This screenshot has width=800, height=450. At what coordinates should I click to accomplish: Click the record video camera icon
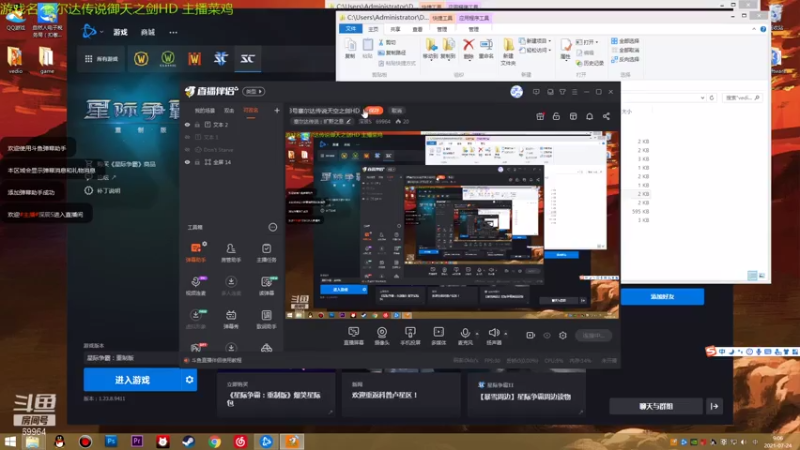(531, 335)
